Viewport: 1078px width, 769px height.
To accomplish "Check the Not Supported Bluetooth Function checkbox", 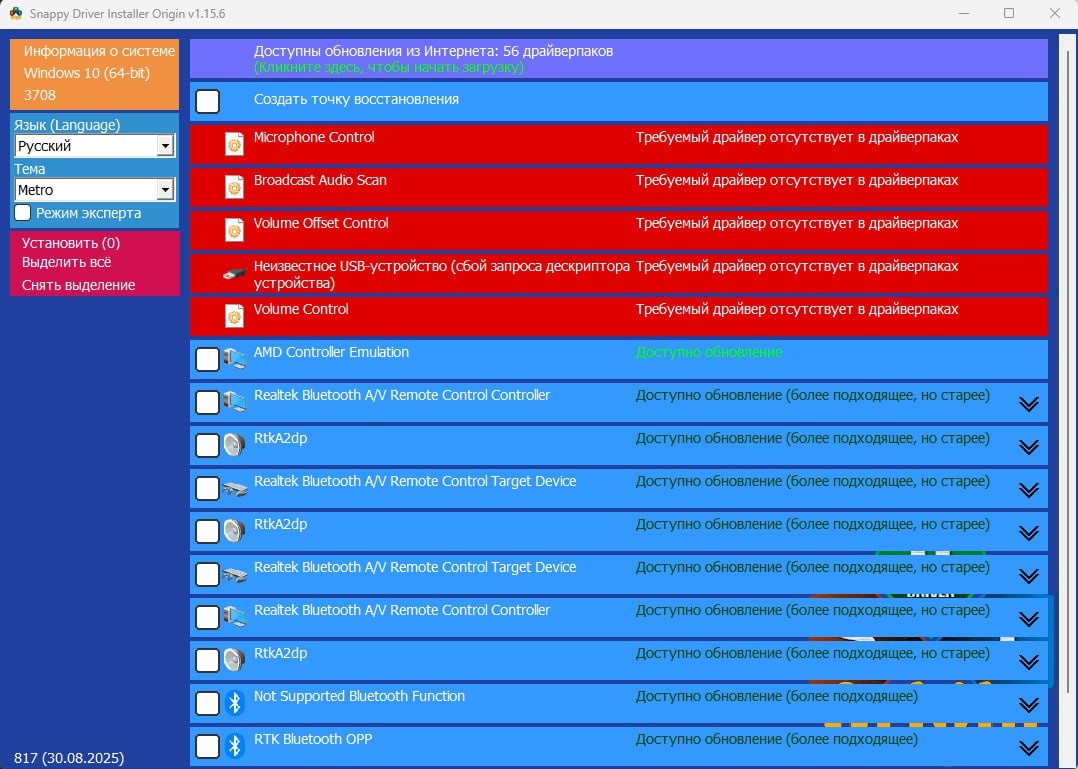I will coord(208,703).
